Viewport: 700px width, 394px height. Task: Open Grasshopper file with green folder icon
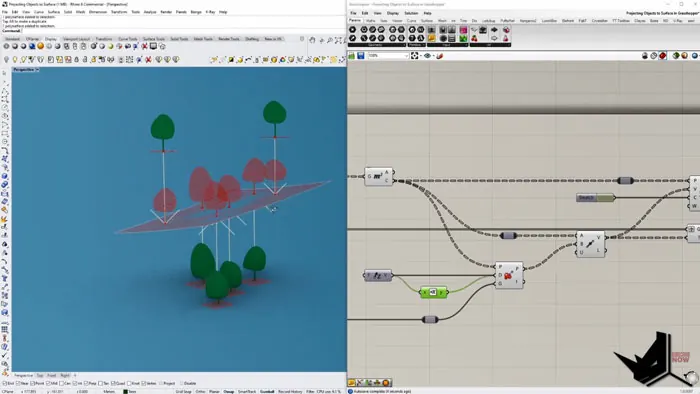(x=351, y=56)
